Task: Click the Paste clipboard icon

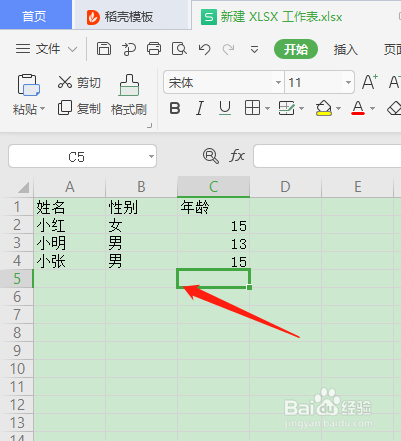Action: click(28, 85)
